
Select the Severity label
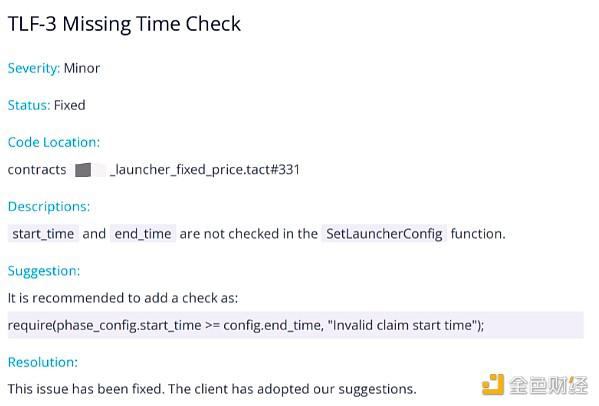pos(34,68)
